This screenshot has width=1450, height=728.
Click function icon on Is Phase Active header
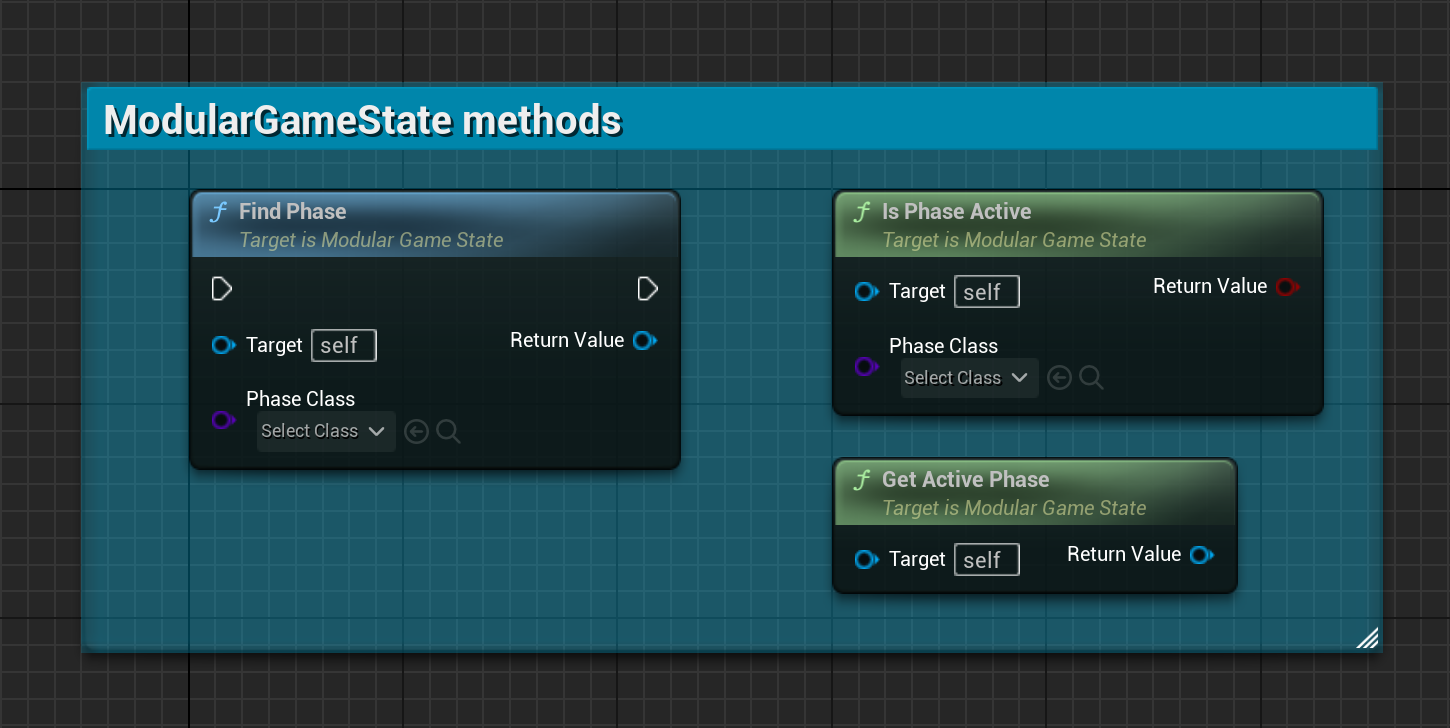[862, 212]
